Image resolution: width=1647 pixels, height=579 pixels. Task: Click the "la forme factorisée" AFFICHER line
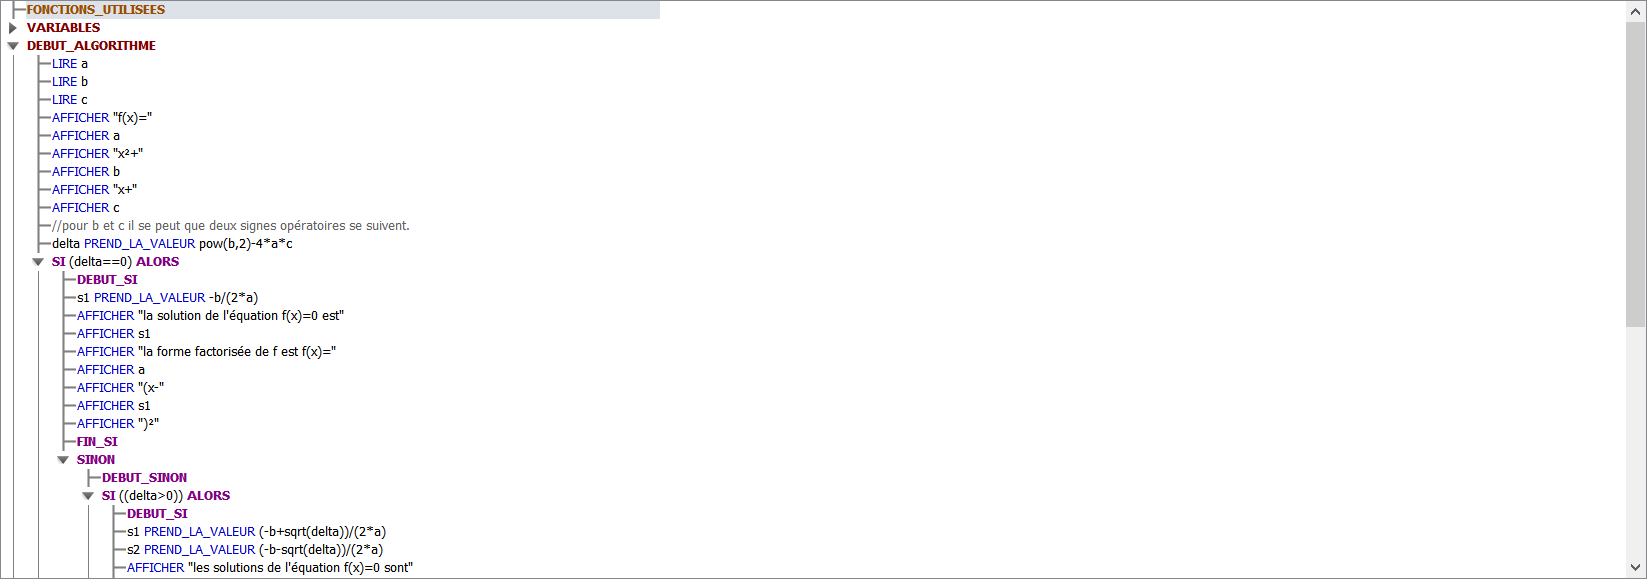pos(206,352)
